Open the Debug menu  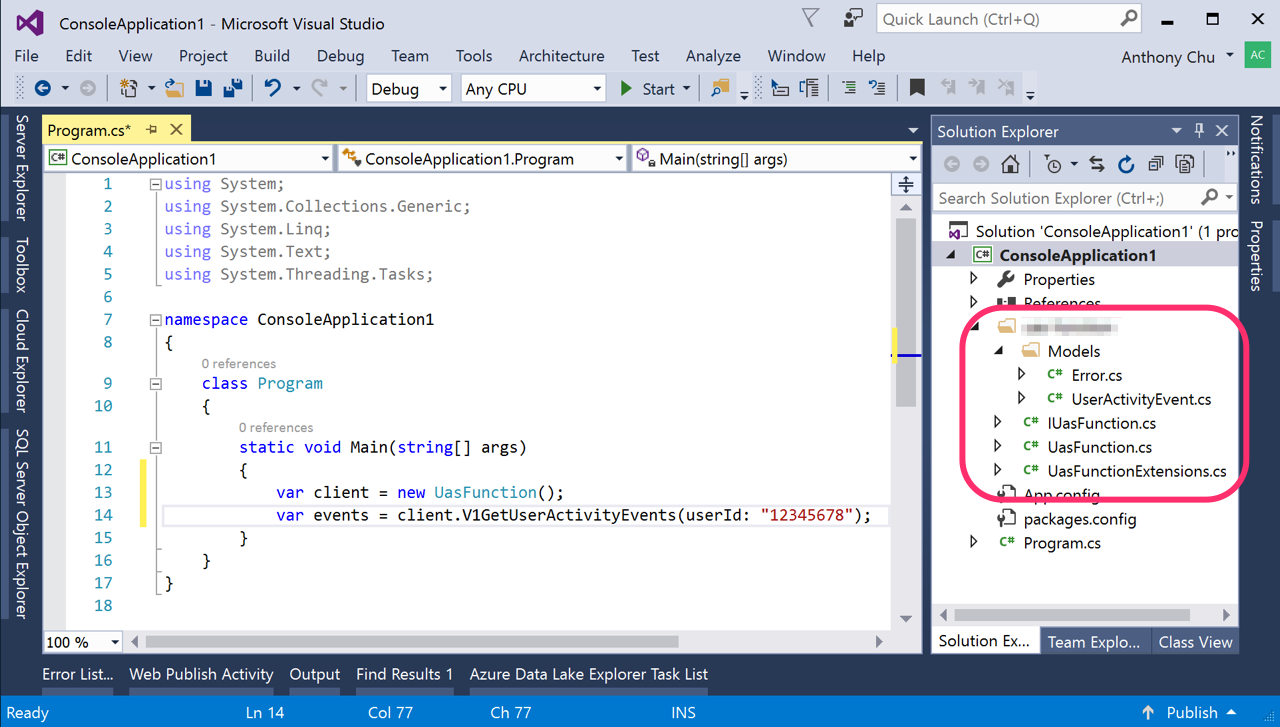(x=340, y=56)
